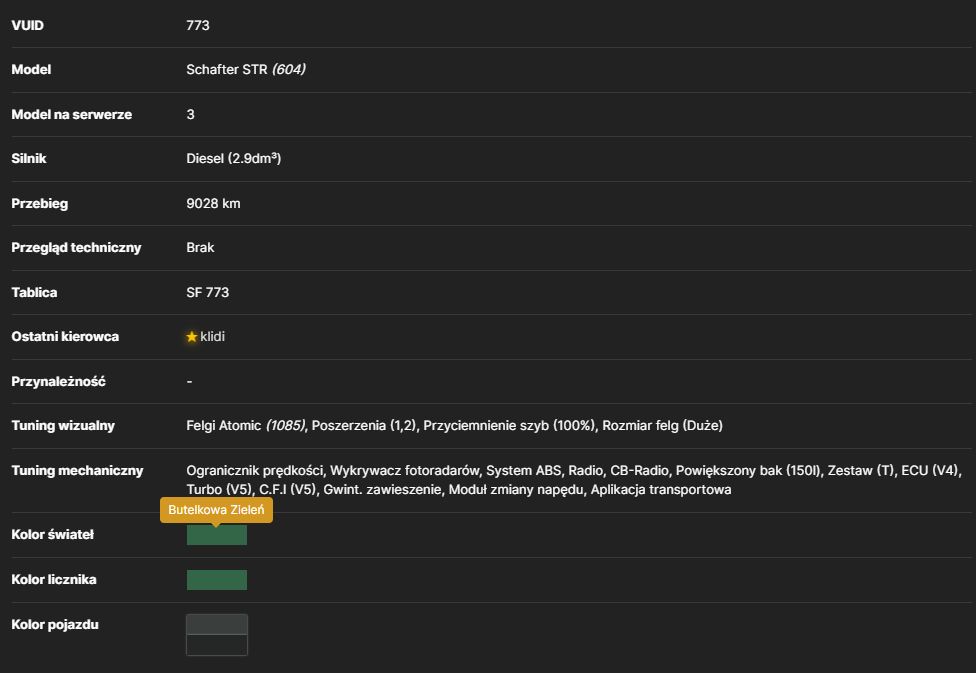Image resolution: width=976 pixels, height=673 pixels.
Task: Click the Kolor świateł label
Action: (x=53, y=535)
